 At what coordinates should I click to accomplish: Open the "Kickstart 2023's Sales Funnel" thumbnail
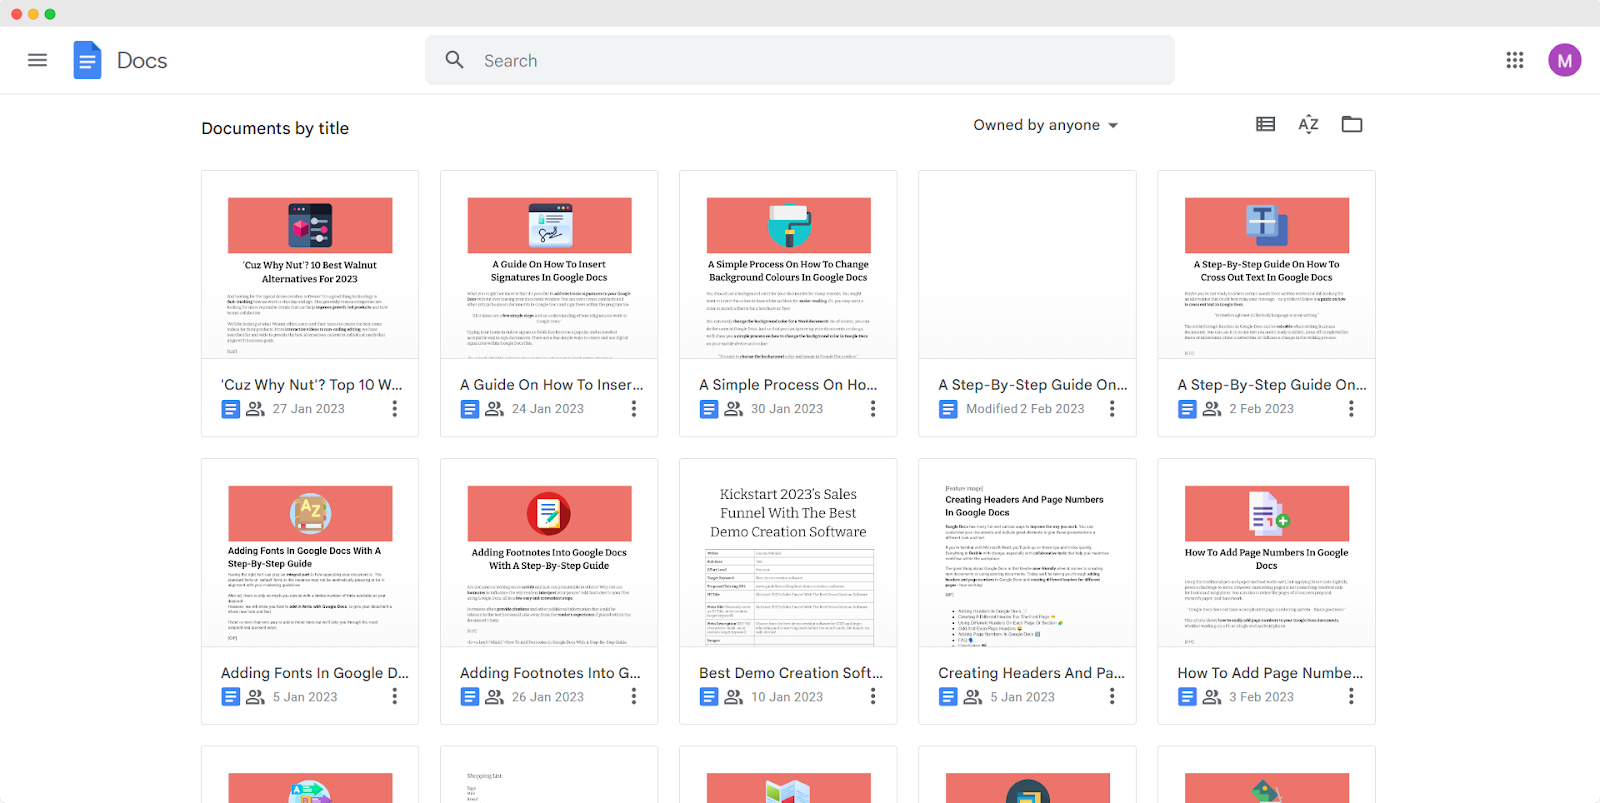coord(788,553)
